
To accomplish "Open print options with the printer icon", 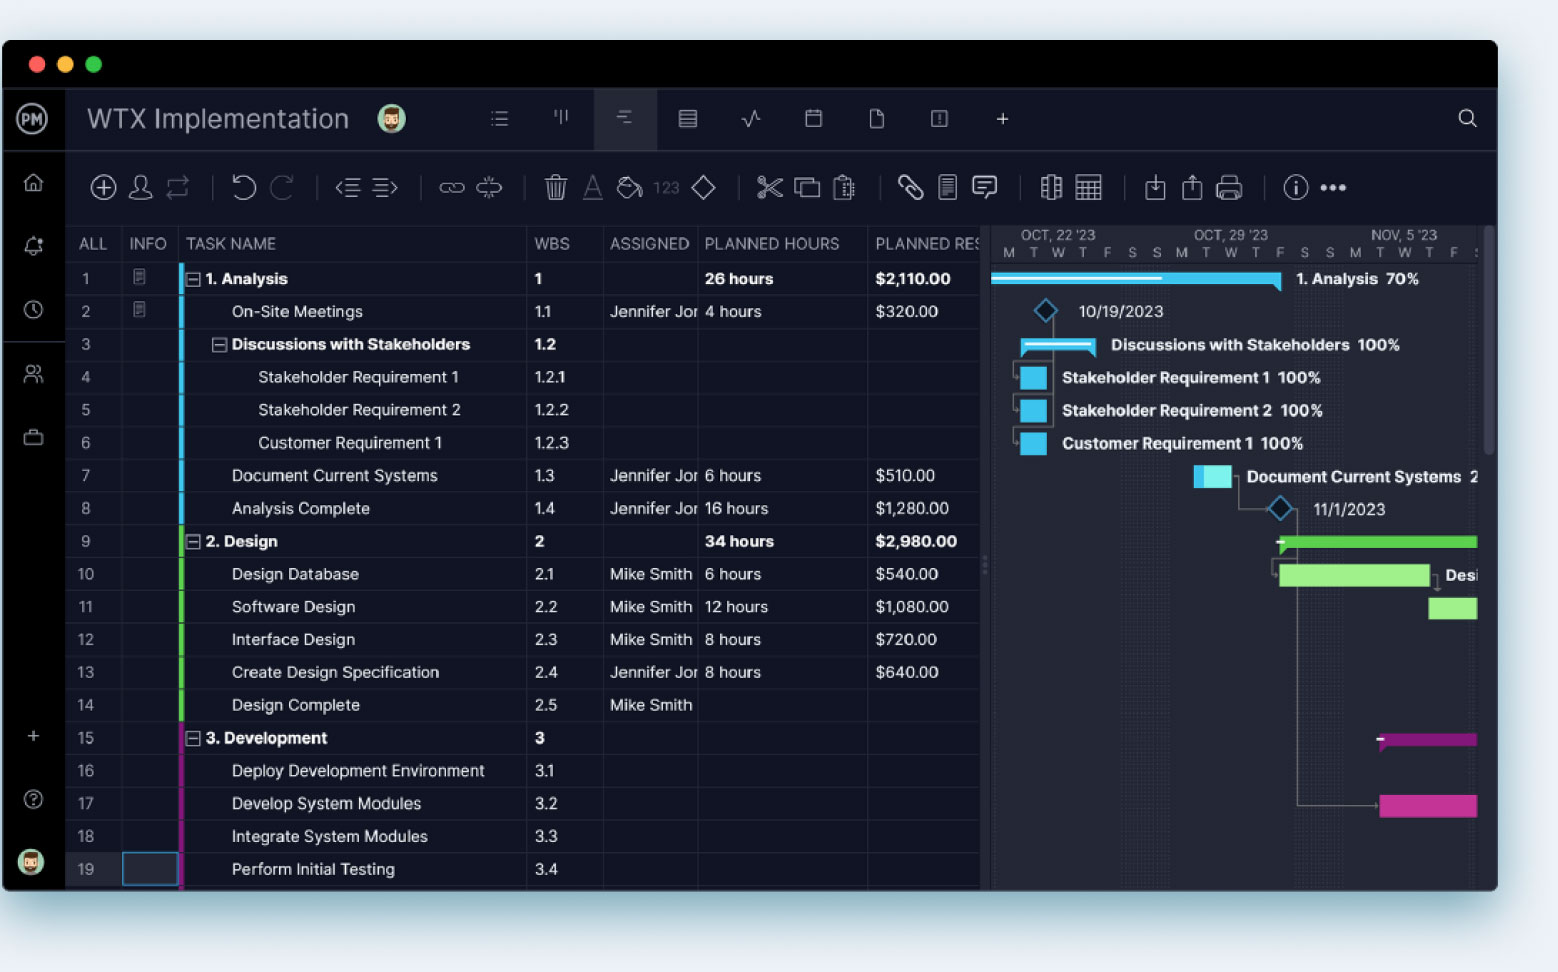I will (1231, 187).
